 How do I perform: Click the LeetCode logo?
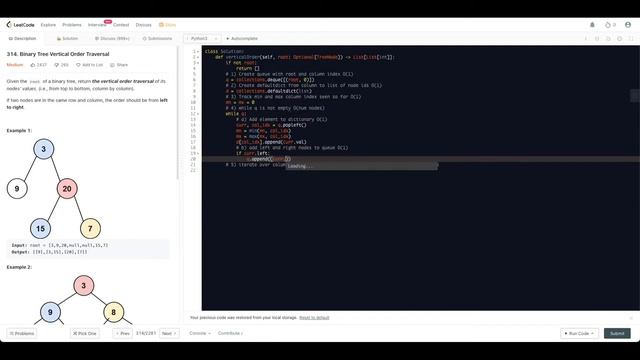click(x=20, y=25)
